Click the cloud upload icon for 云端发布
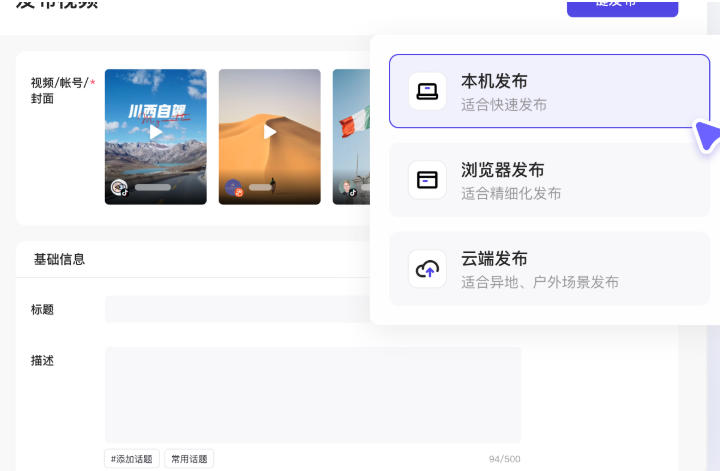The image size is (720, 471). coord(427,269)
